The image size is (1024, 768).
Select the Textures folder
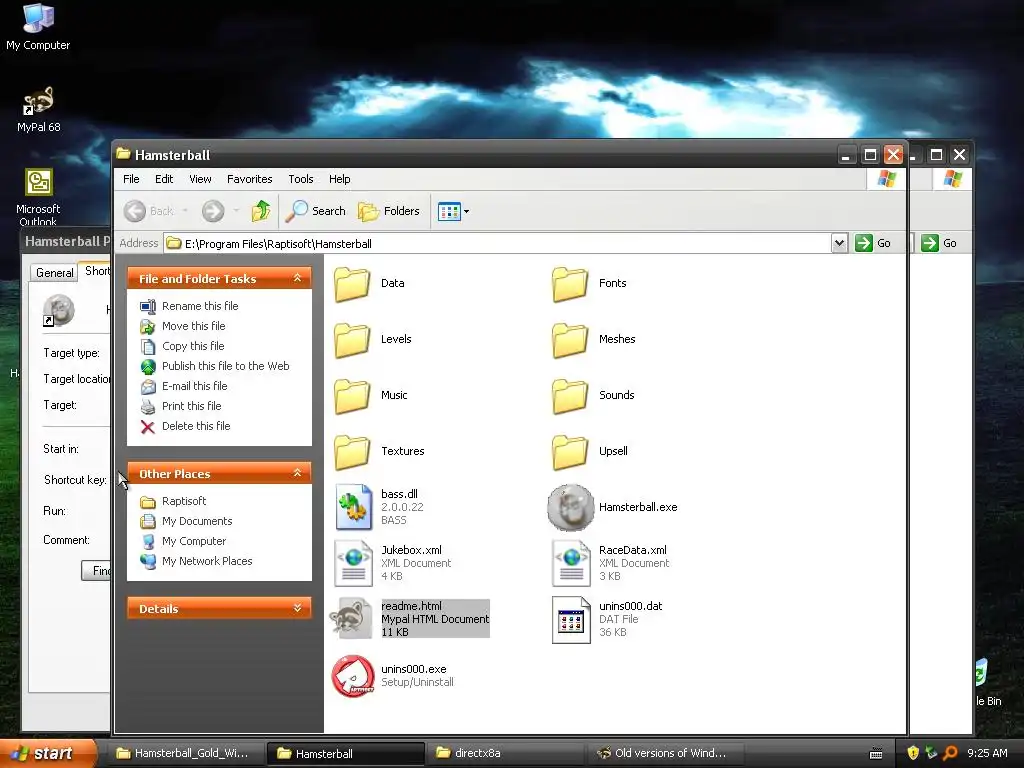click(x=379, y=452)
